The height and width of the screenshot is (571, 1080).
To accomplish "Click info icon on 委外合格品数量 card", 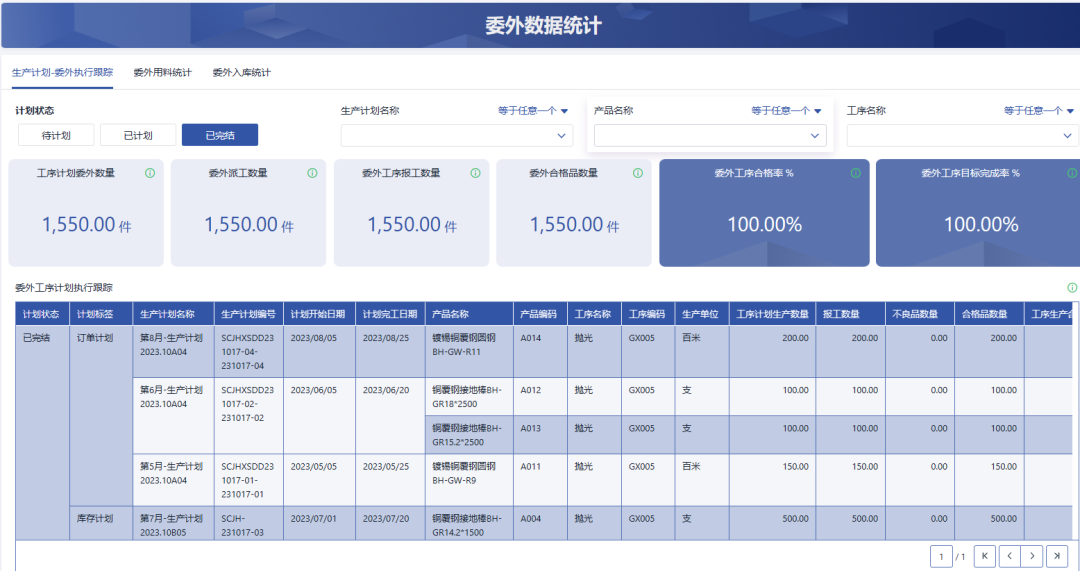I will point(638,173).
